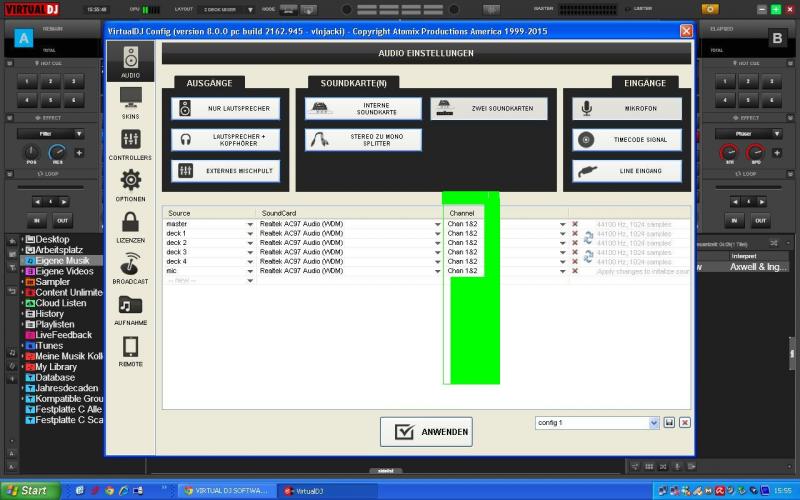This screenshot has height=500, width=800.
Task: Select Desktop folder in browser tree
Action: point(47,239)
